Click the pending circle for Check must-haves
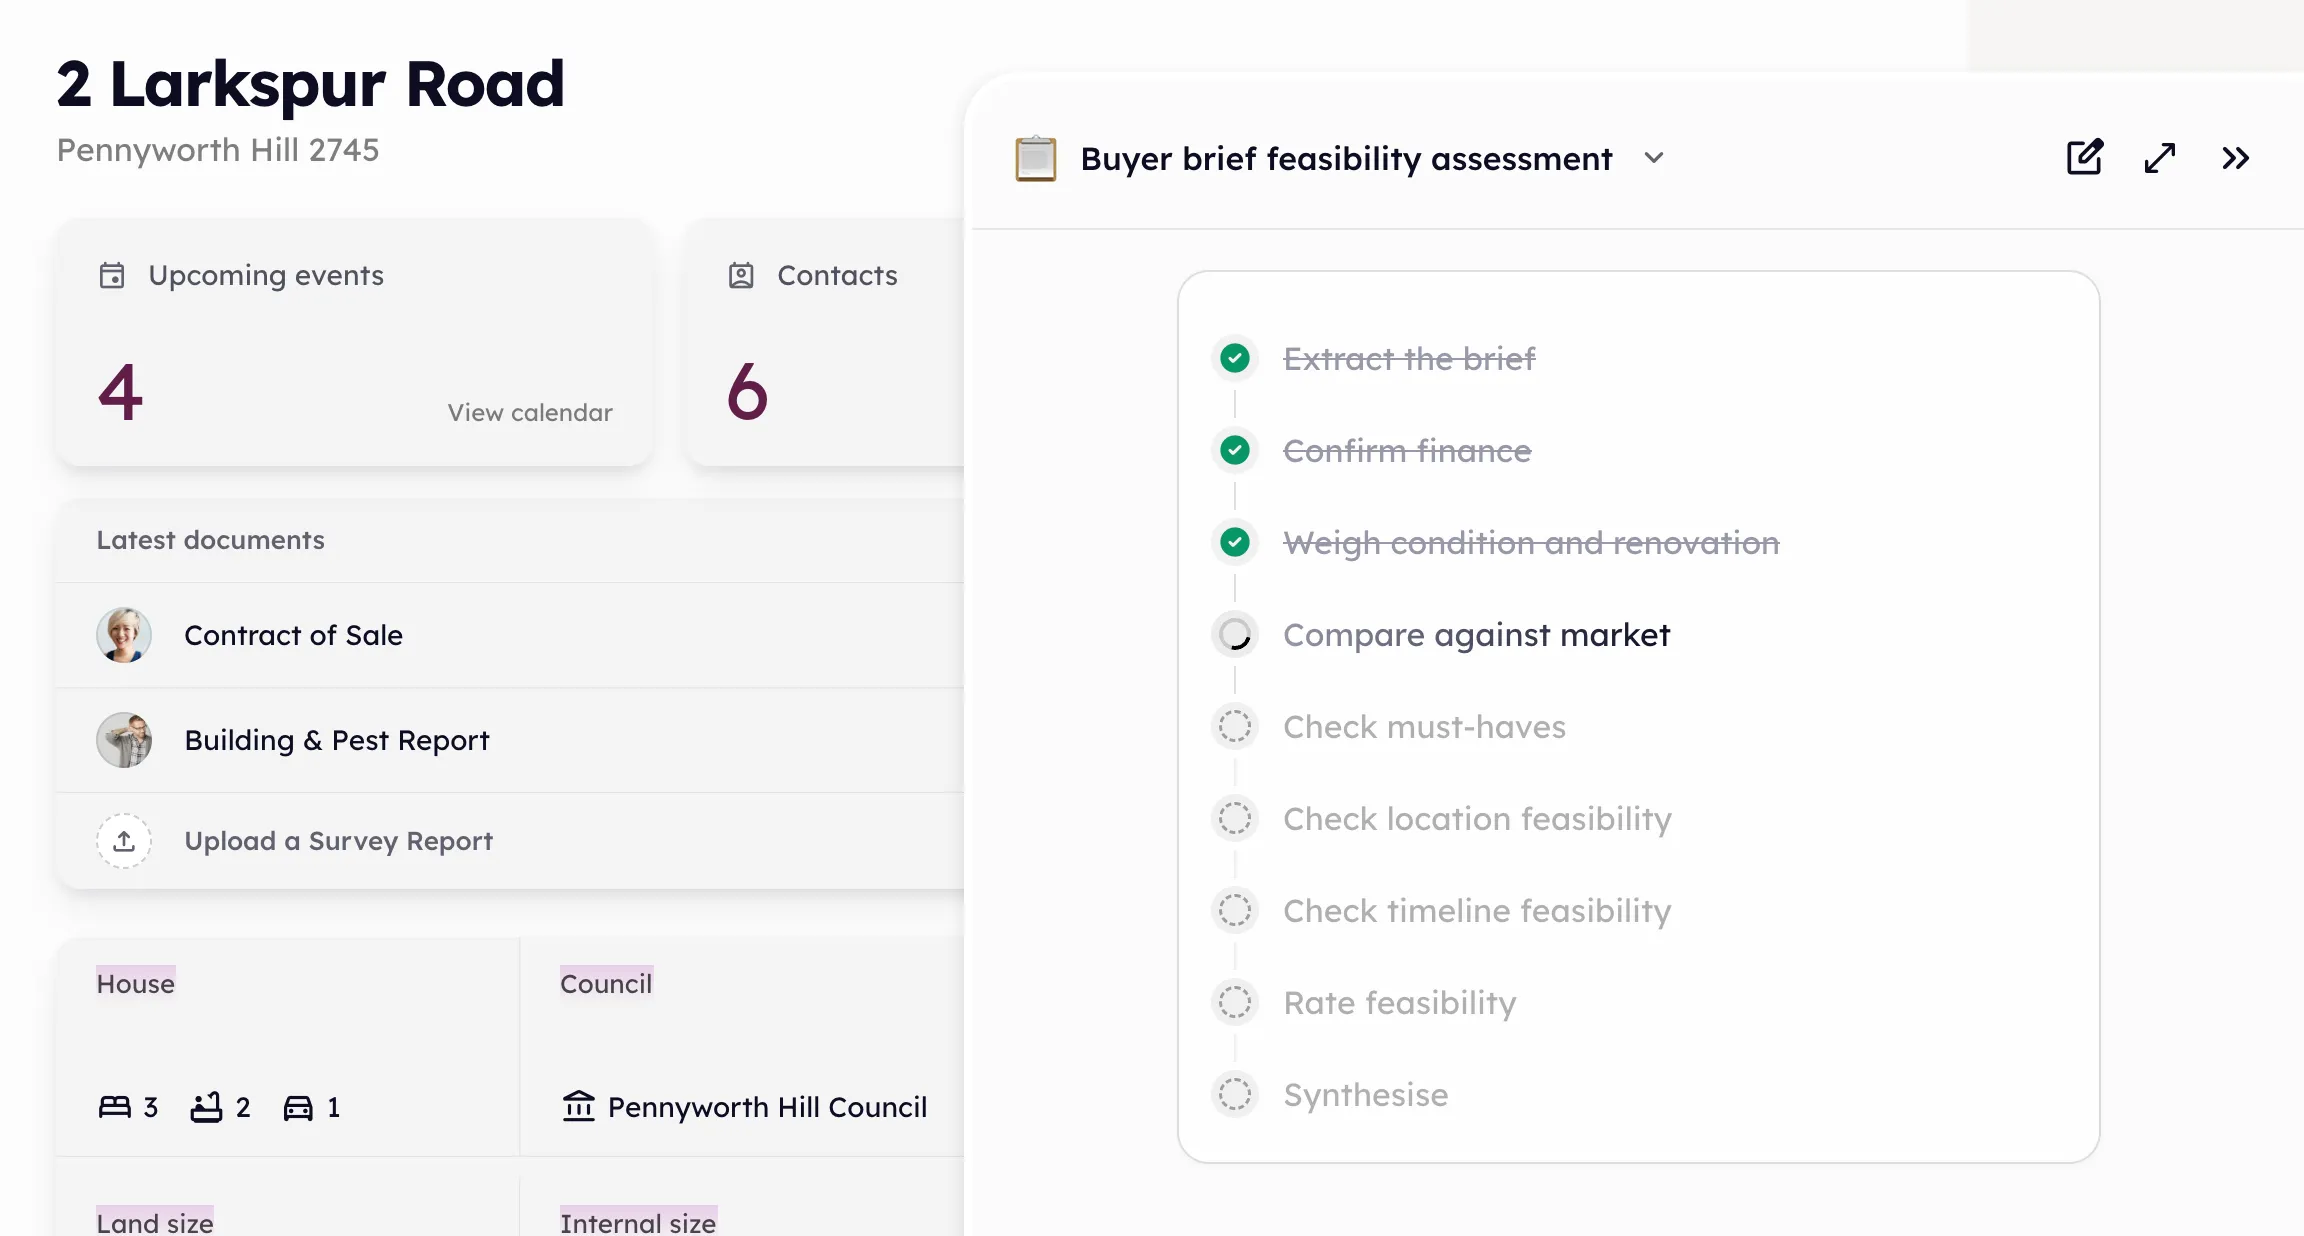The image size is (2304, 1236). pos(1235,726)
